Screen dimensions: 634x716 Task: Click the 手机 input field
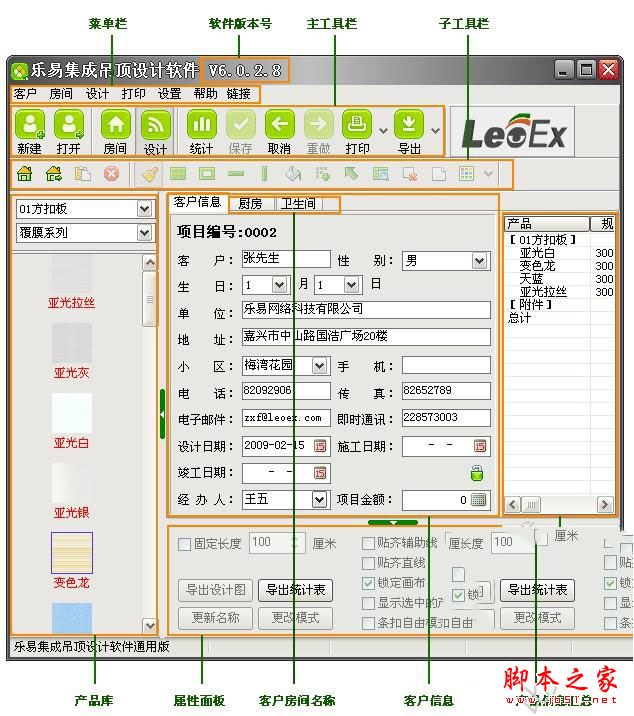pyautogui.click(x=446, y=366)
